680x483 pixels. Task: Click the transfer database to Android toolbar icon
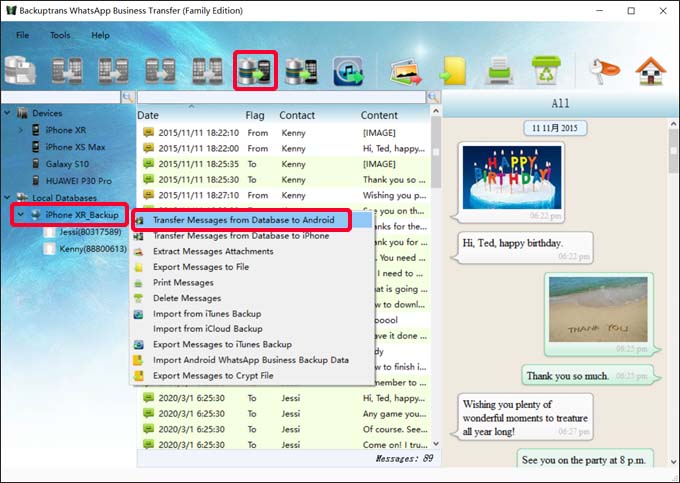pyautogui.click(x=255, y=71)
